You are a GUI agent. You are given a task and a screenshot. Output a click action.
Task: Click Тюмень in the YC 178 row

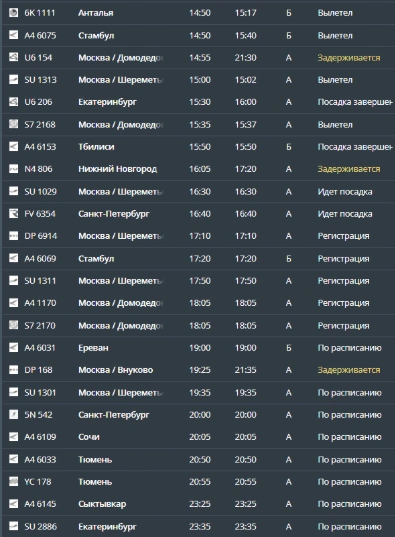click(x=95, y=482)
